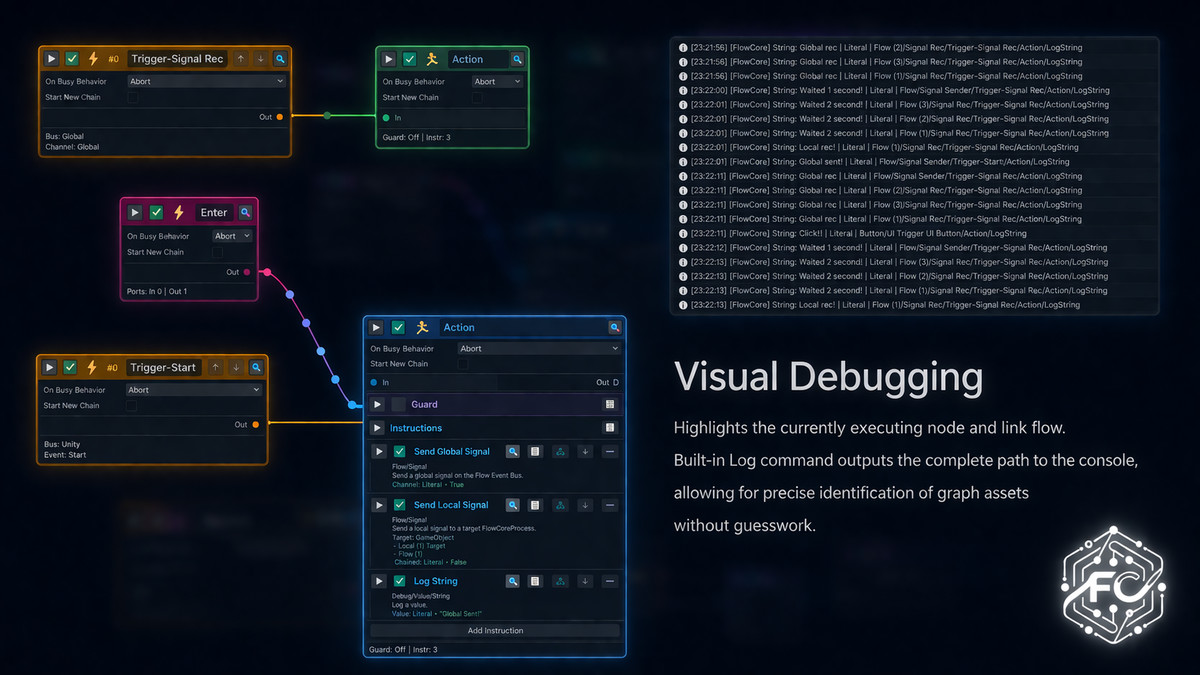Click the search icon on Trigger-Signal Rec node
Viewport: 1200px width, 675px height.
click(x=280, y=59)
